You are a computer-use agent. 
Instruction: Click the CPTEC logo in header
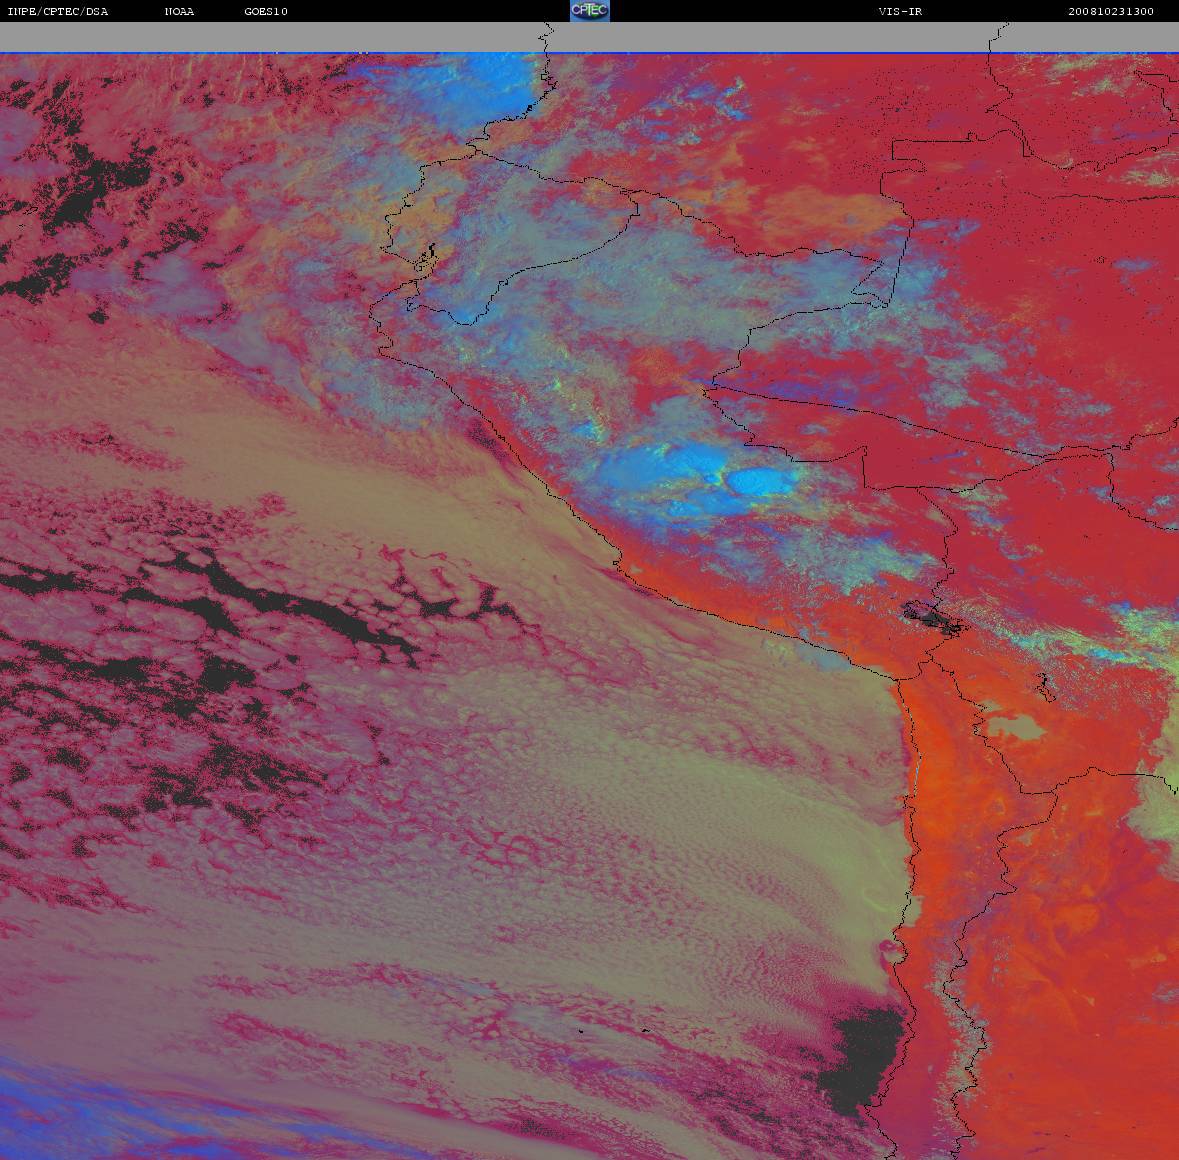590,11
